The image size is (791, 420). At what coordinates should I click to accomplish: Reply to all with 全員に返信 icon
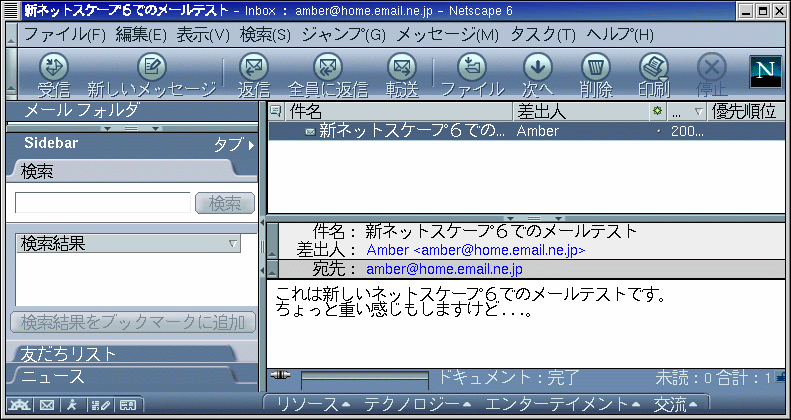328,67
